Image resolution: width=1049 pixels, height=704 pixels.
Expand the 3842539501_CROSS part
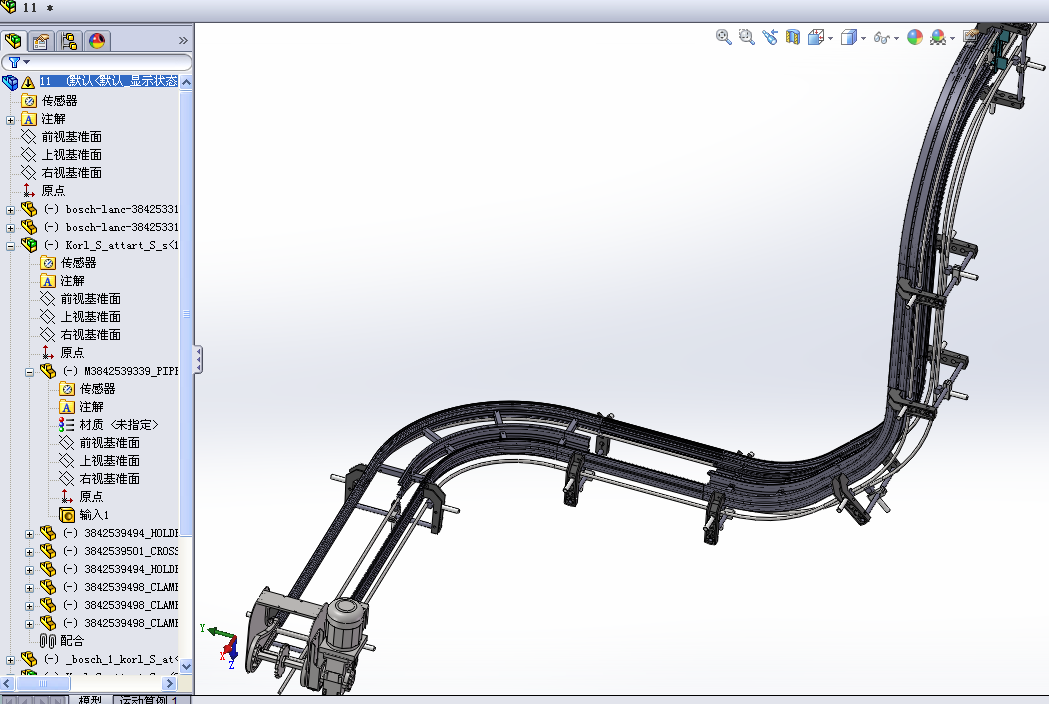[x=29, y=552]
